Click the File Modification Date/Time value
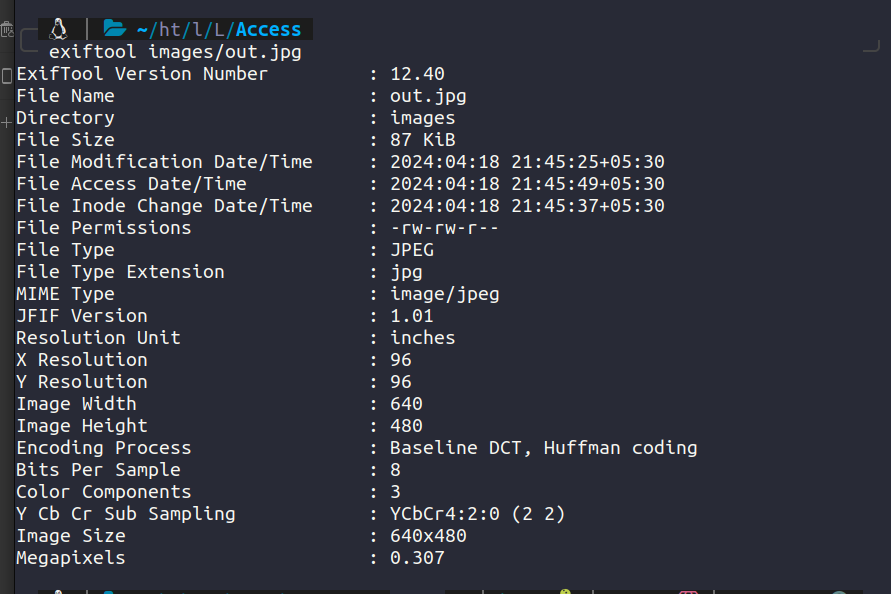This screenshot has height=594, width=891. [x=527, y=162]
